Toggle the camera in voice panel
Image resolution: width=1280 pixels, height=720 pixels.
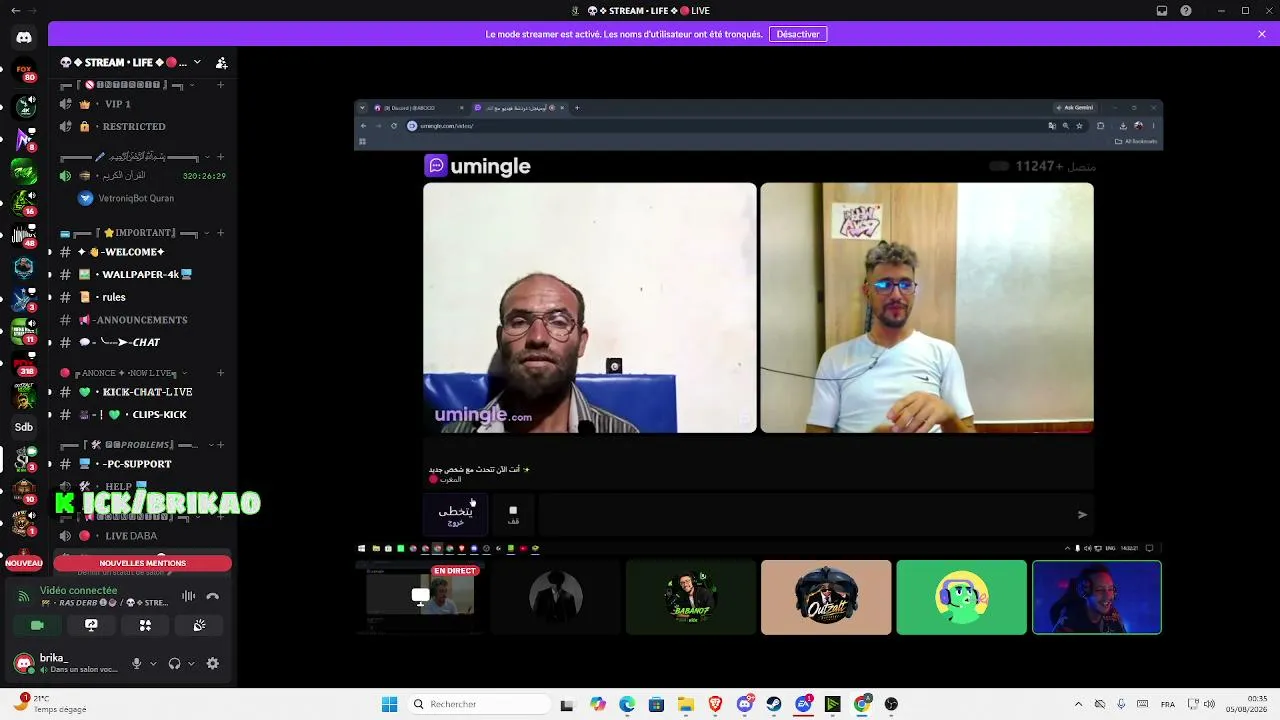coord(37,625)
